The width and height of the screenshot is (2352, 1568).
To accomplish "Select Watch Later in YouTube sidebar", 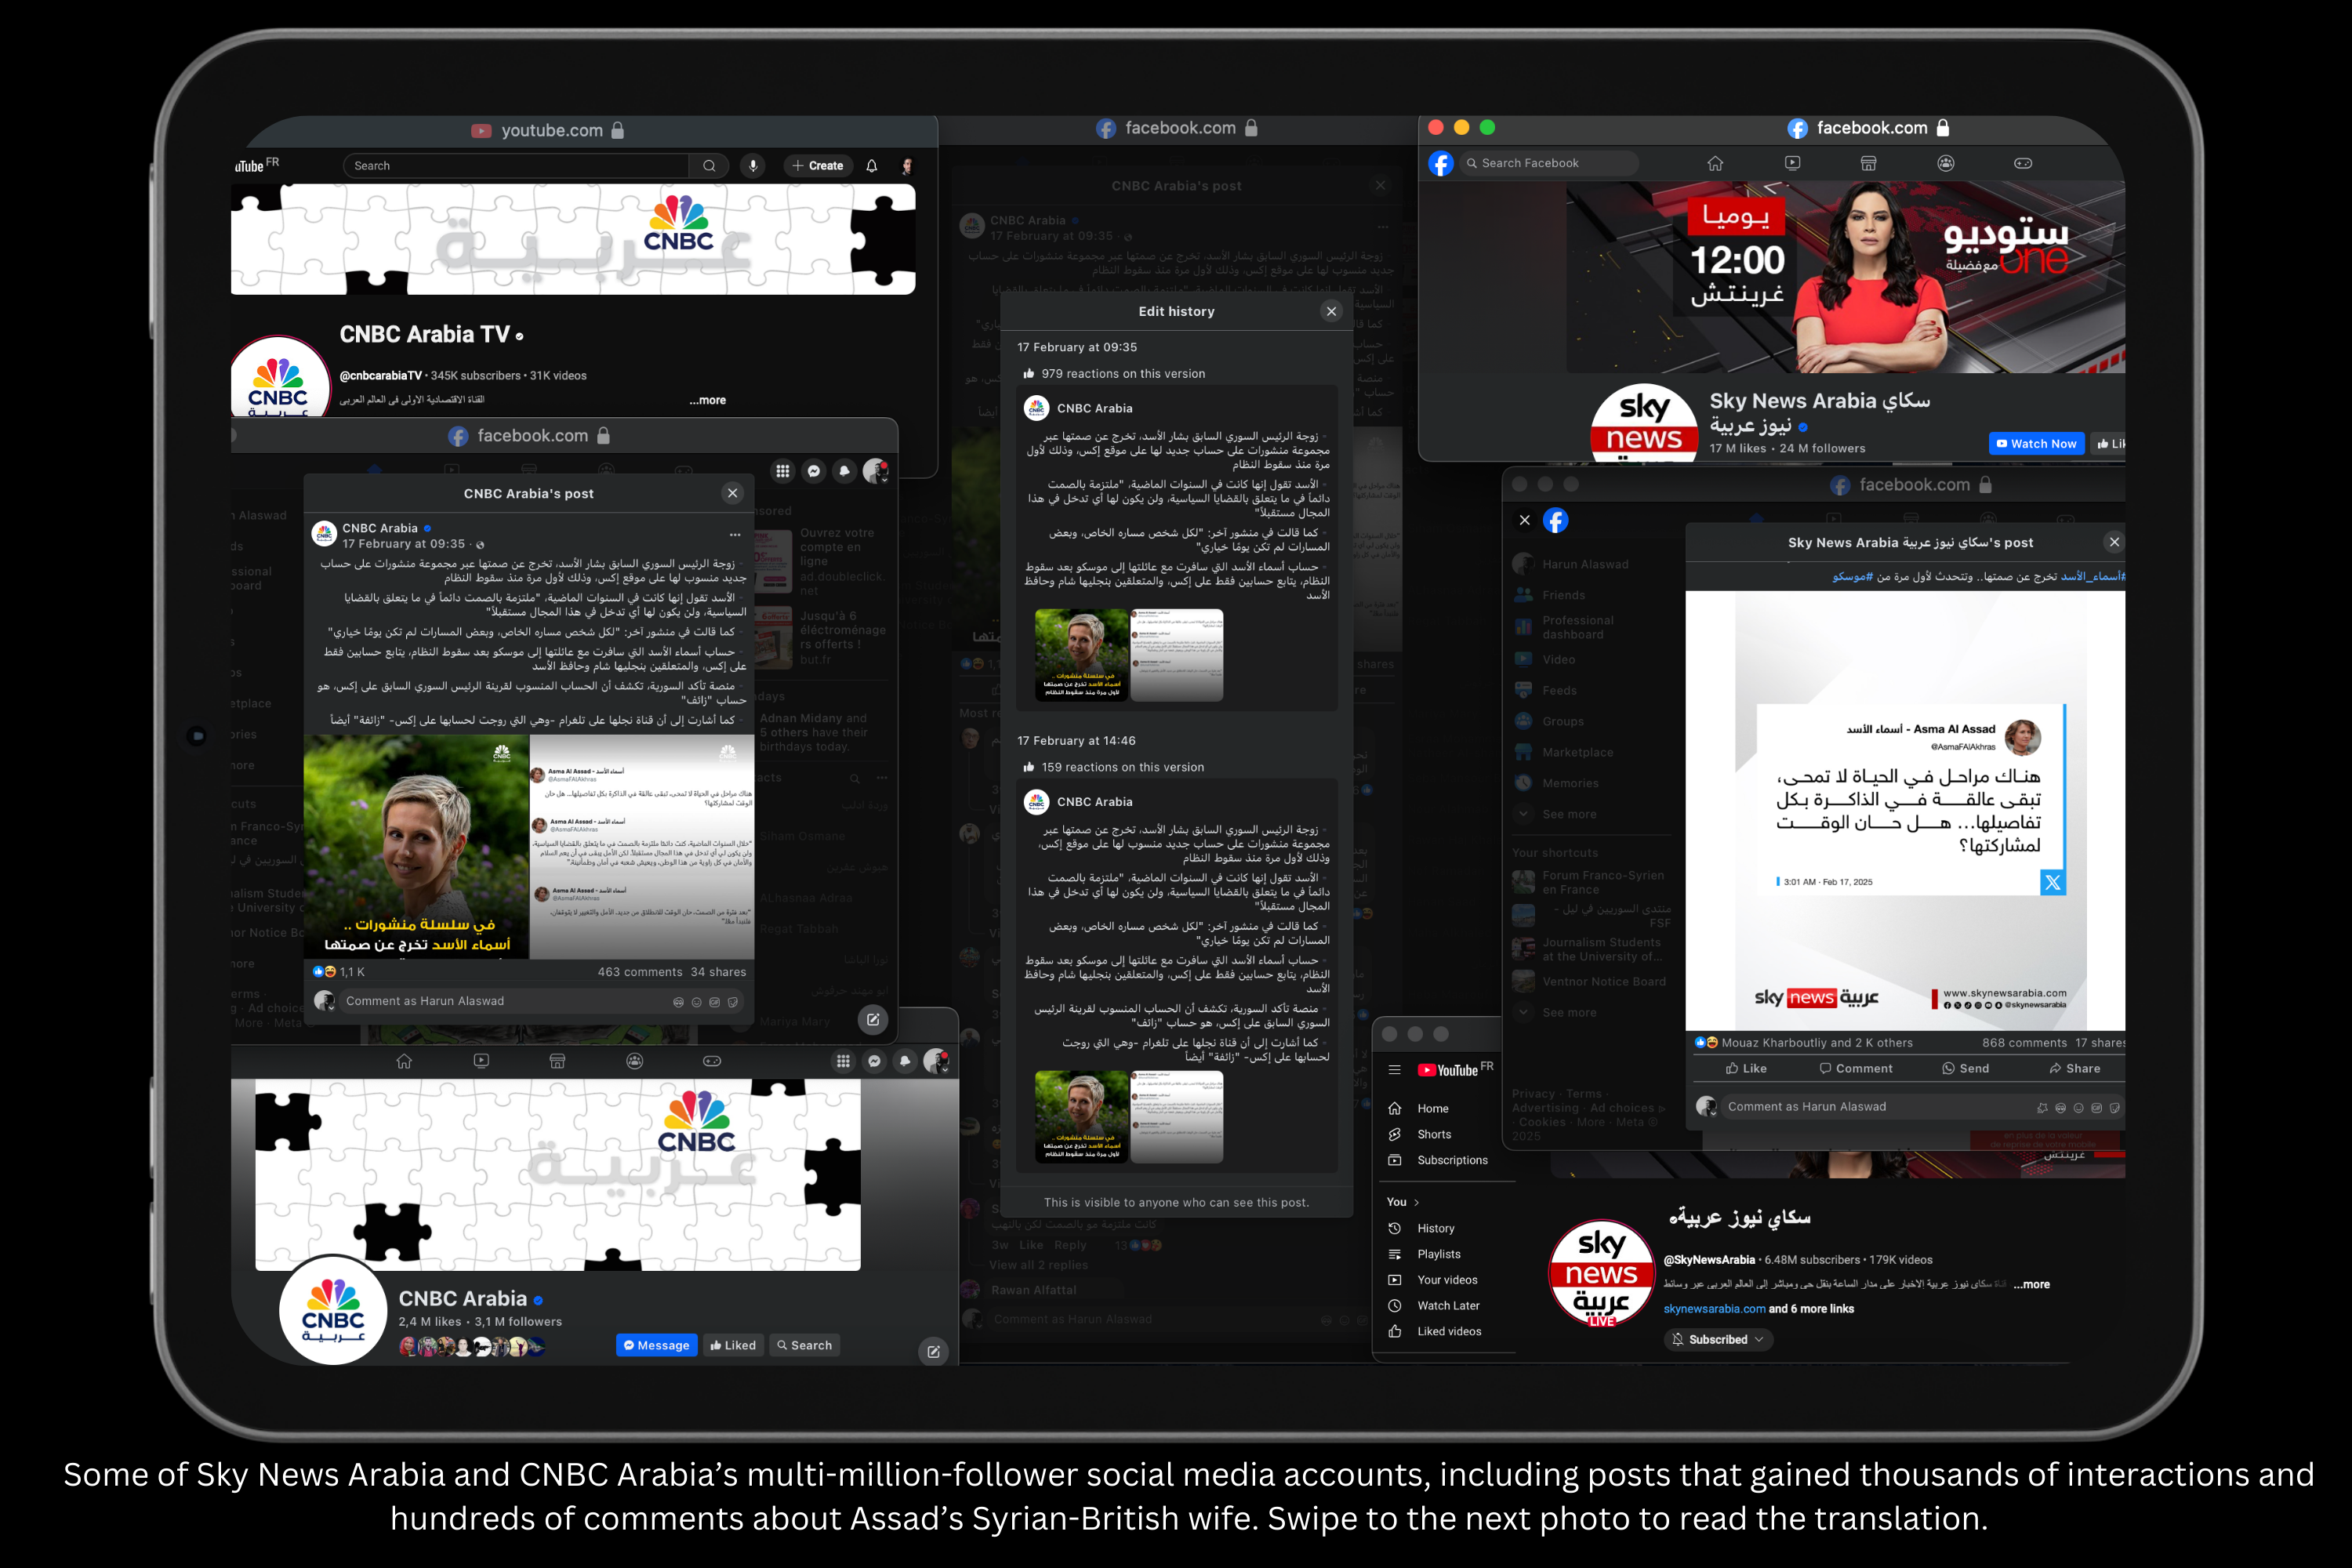I will point(1447,1305).
